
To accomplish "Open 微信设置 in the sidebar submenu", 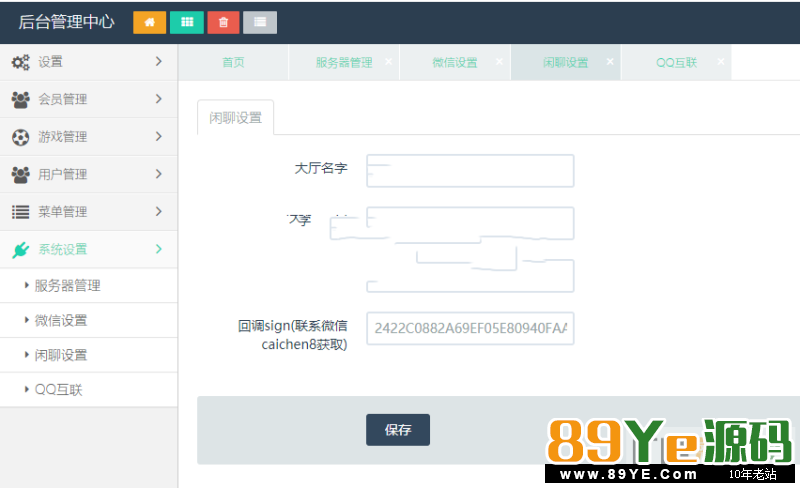I will point(60,321).
